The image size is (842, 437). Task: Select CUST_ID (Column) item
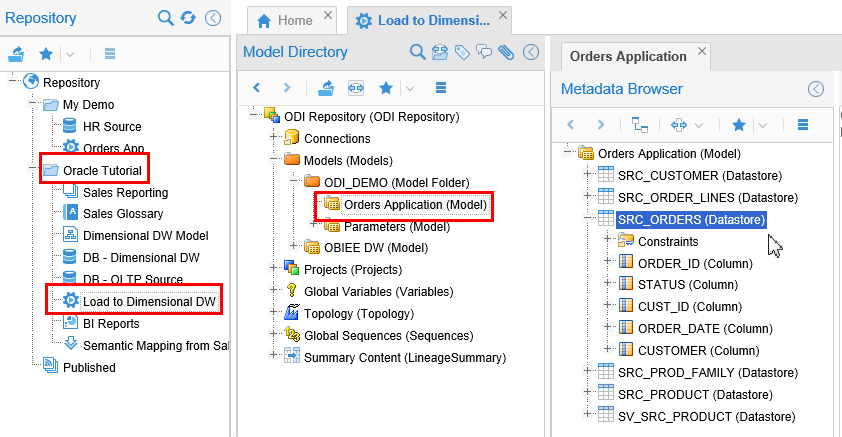pos(689,307)
